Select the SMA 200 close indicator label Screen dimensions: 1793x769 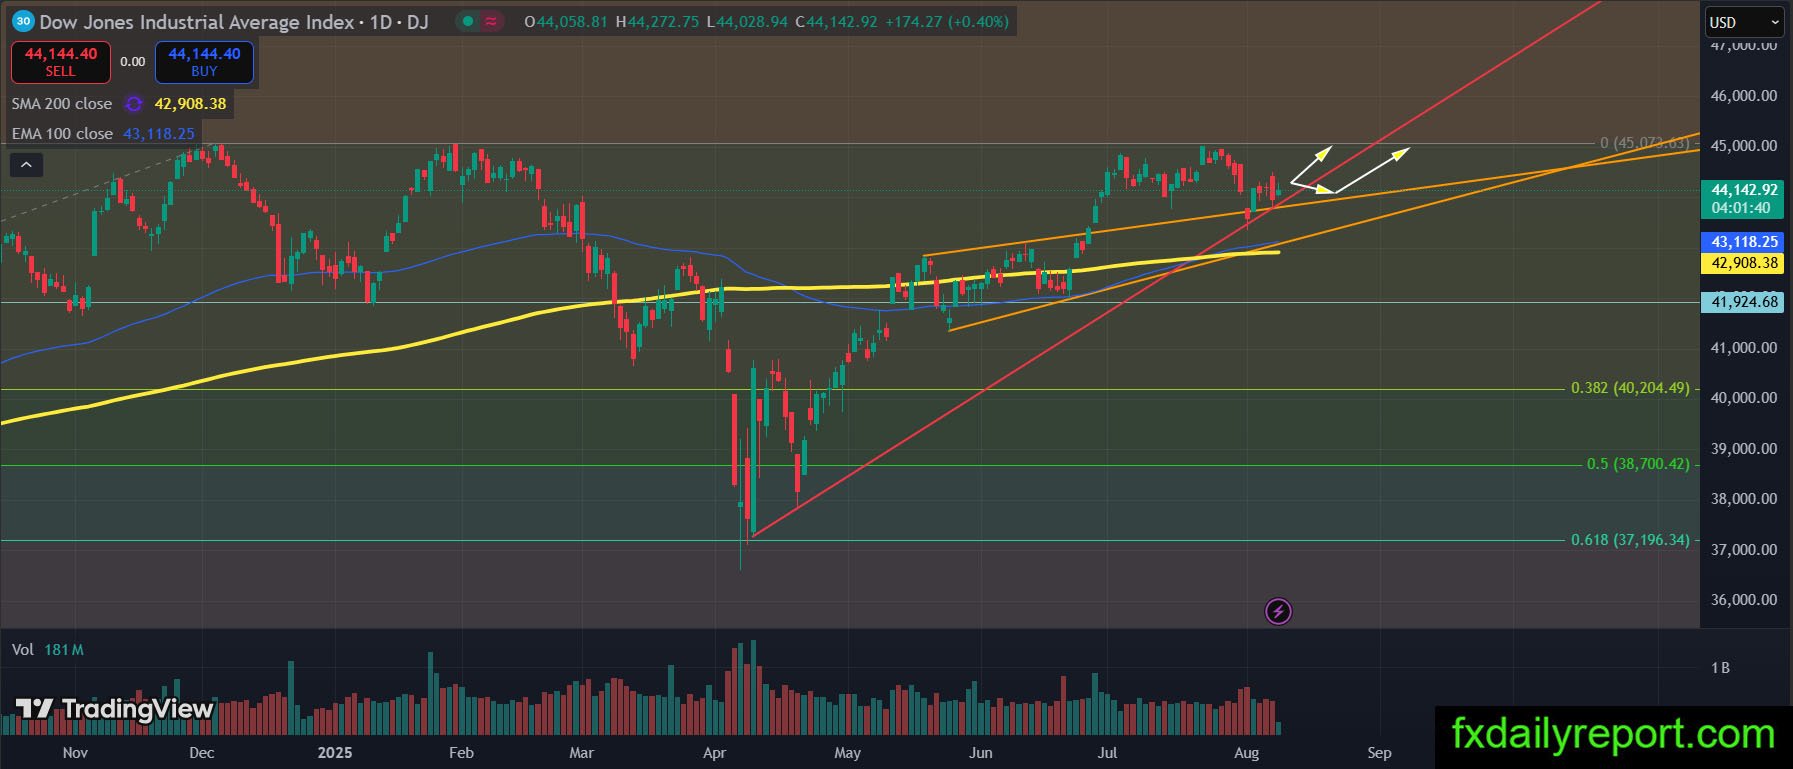(x=62, y=104)
